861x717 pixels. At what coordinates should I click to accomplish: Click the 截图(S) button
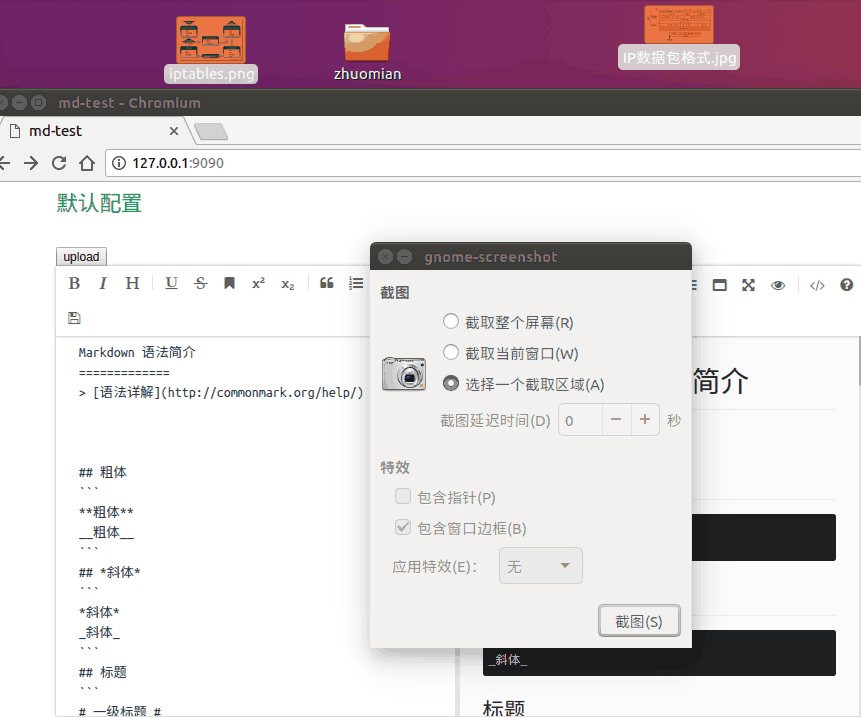pos(639,621)
